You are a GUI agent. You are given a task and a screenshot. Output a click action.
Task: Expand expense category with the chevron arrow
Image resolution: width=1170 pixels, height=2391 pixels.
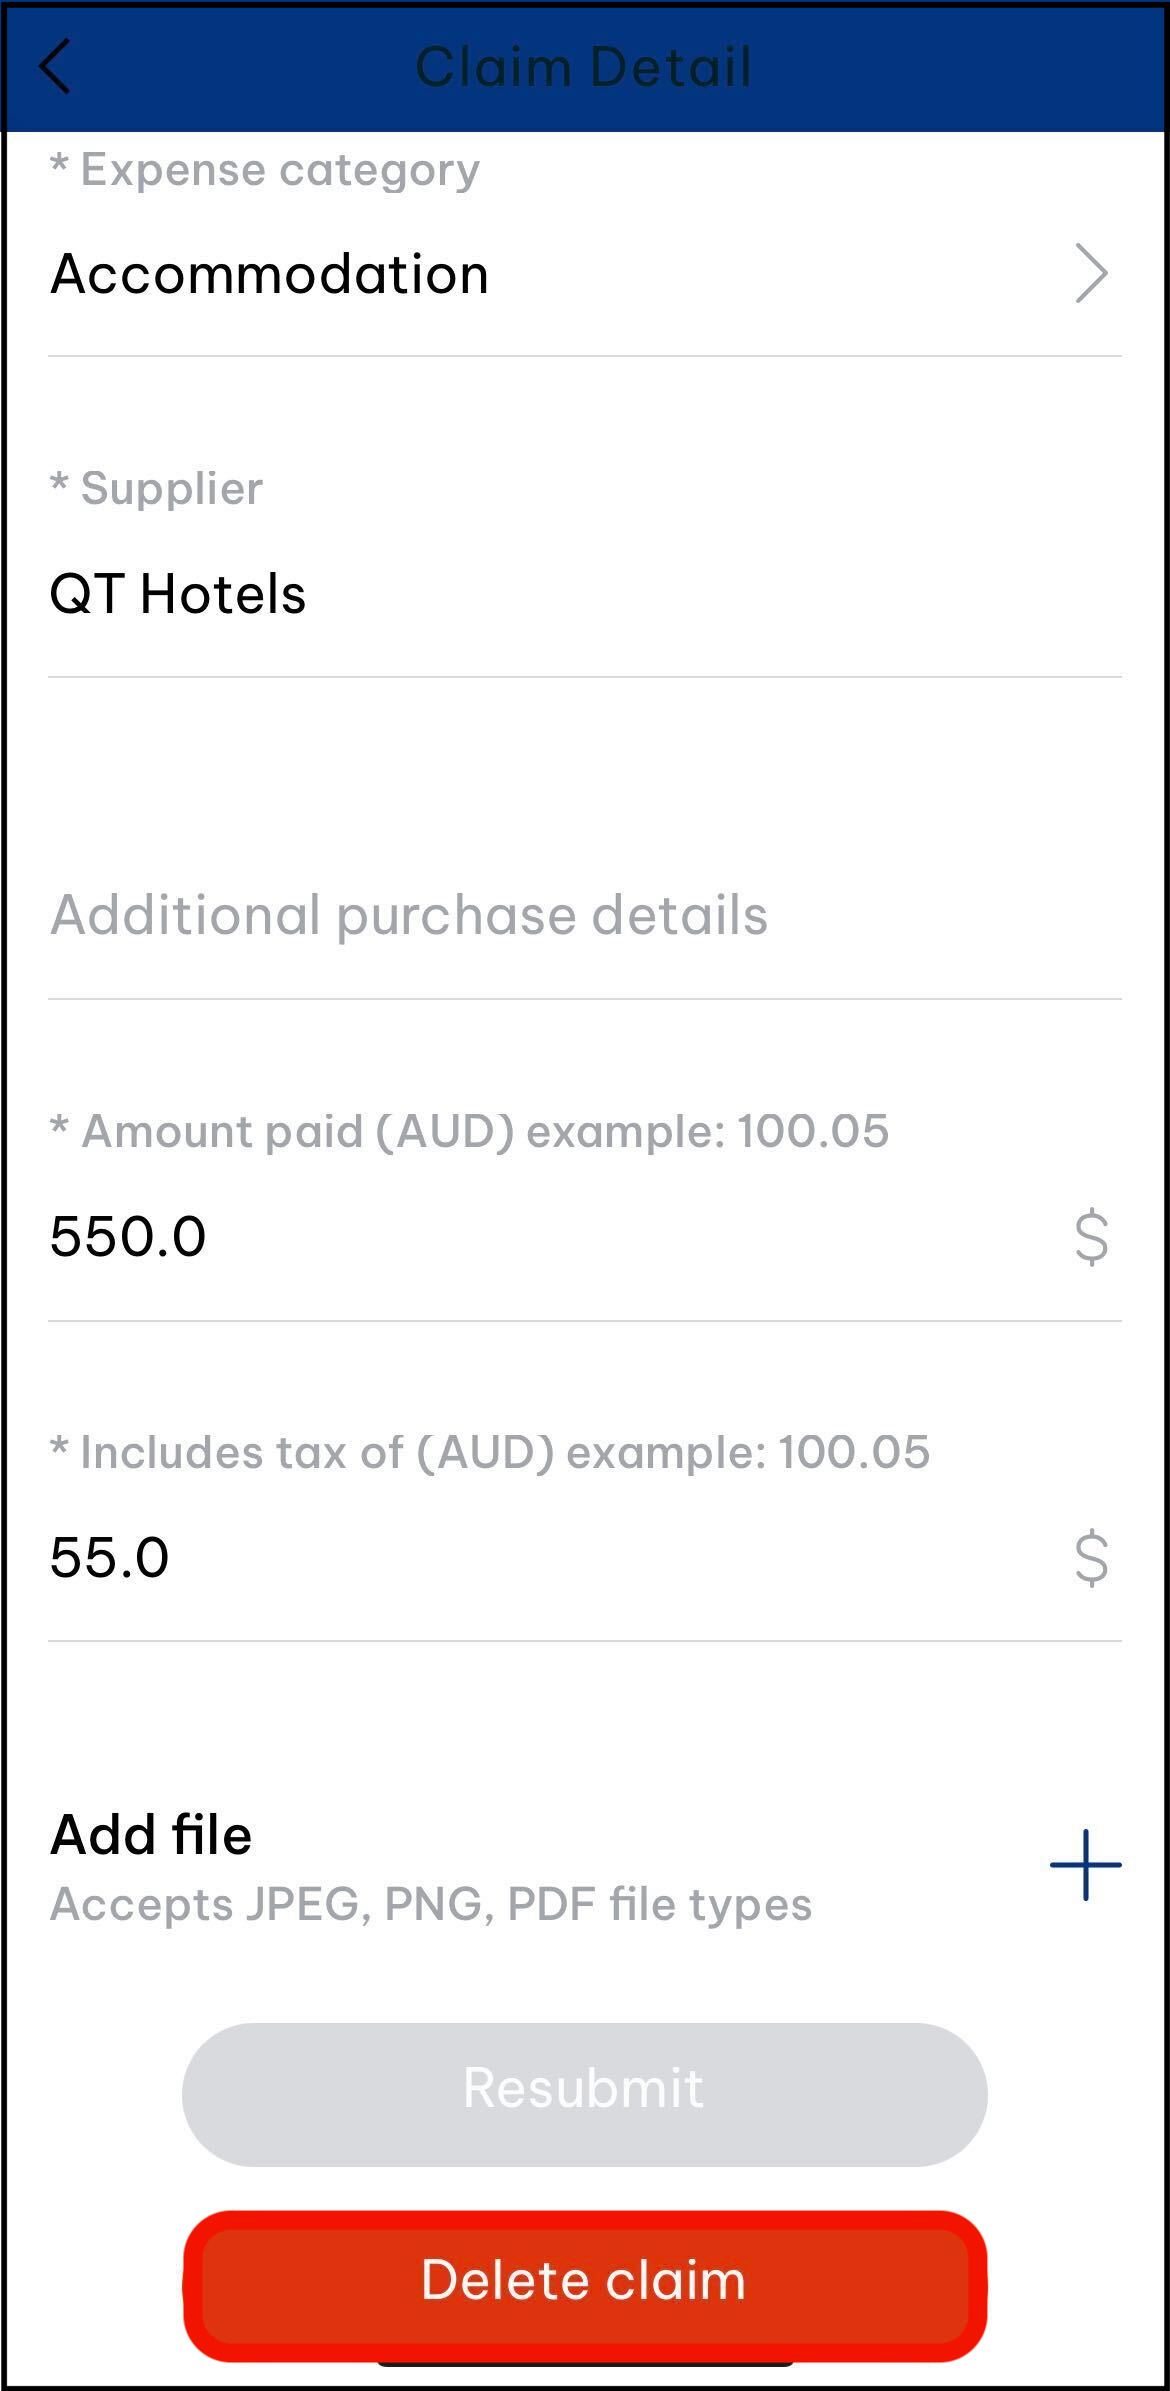(1091, 273)
